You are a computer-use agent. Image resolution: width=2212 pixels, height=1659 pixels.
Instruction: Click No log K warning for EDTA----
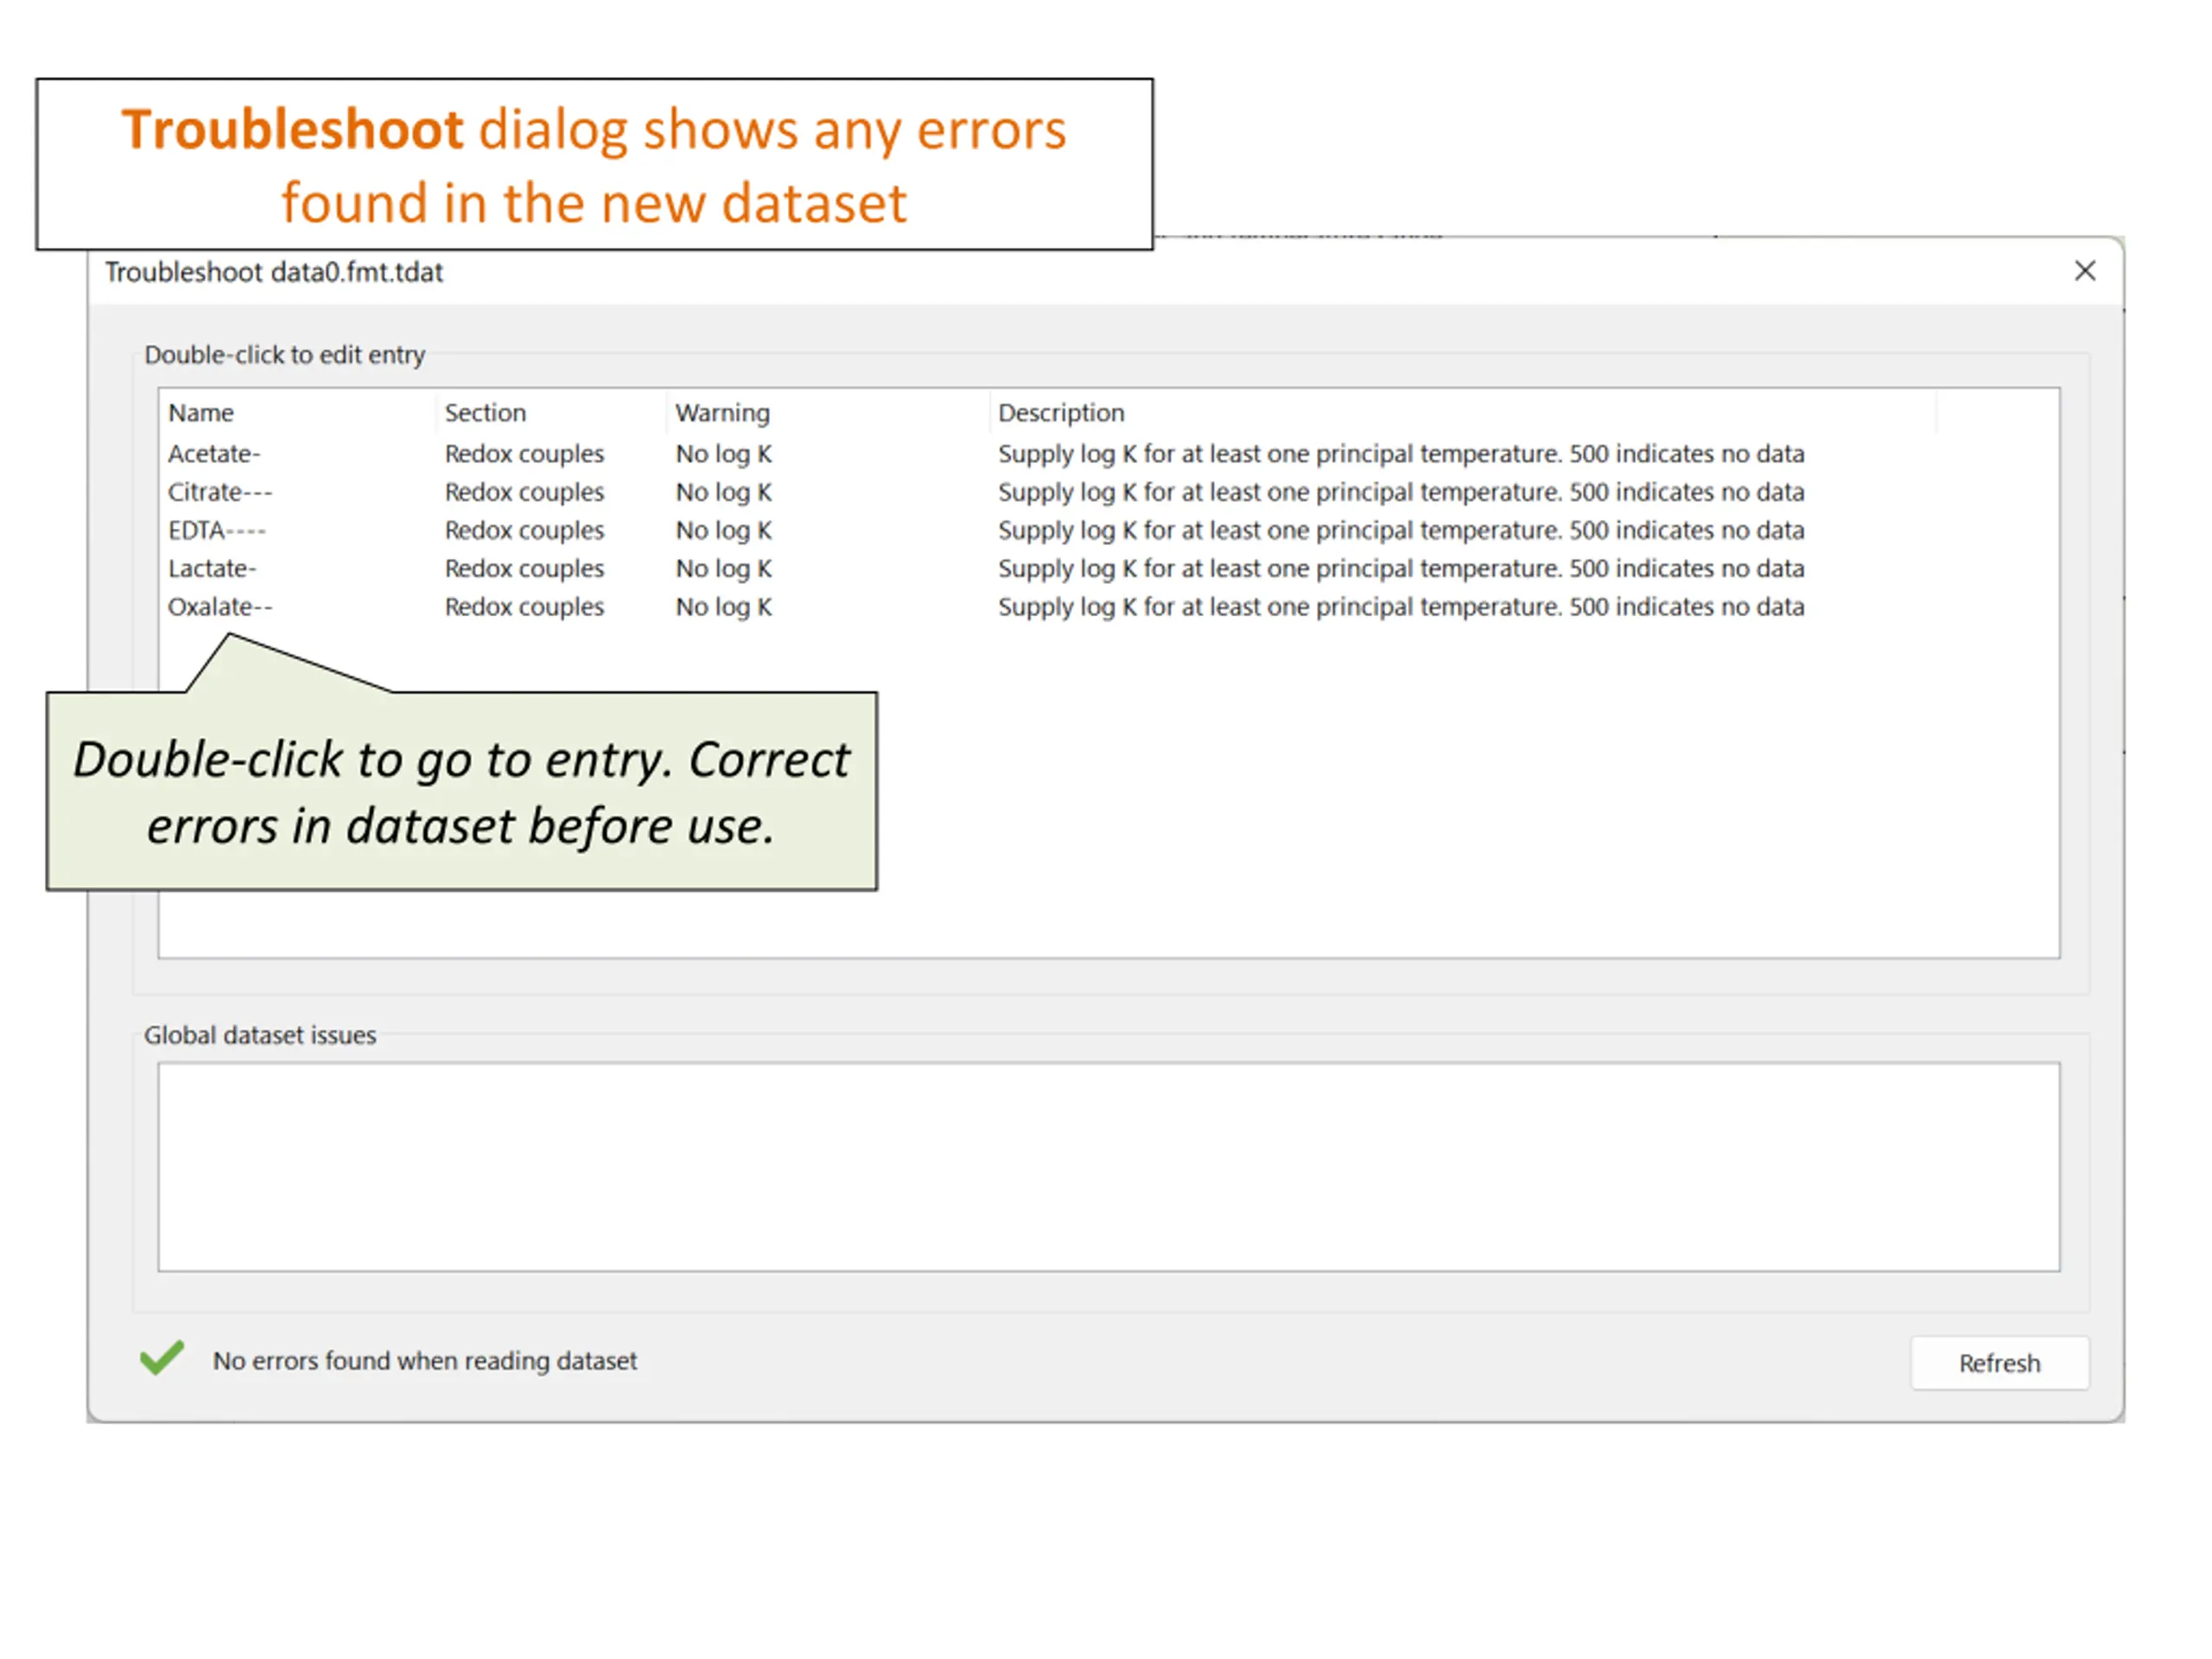point(724,530)
